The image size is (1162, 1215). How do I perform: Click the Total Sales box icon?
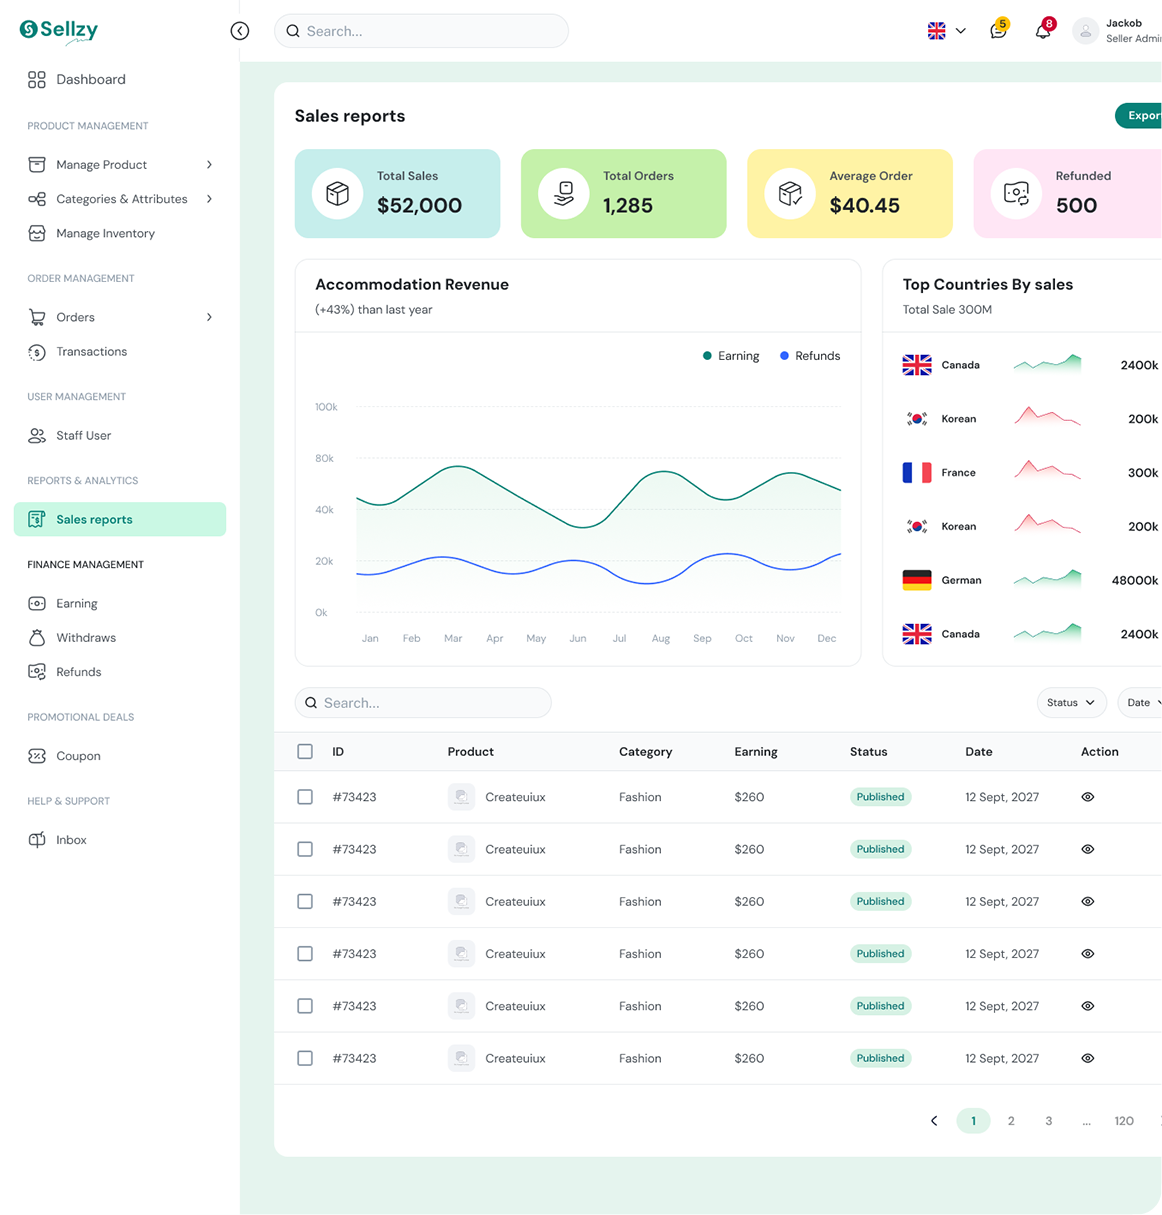(338, 194)
